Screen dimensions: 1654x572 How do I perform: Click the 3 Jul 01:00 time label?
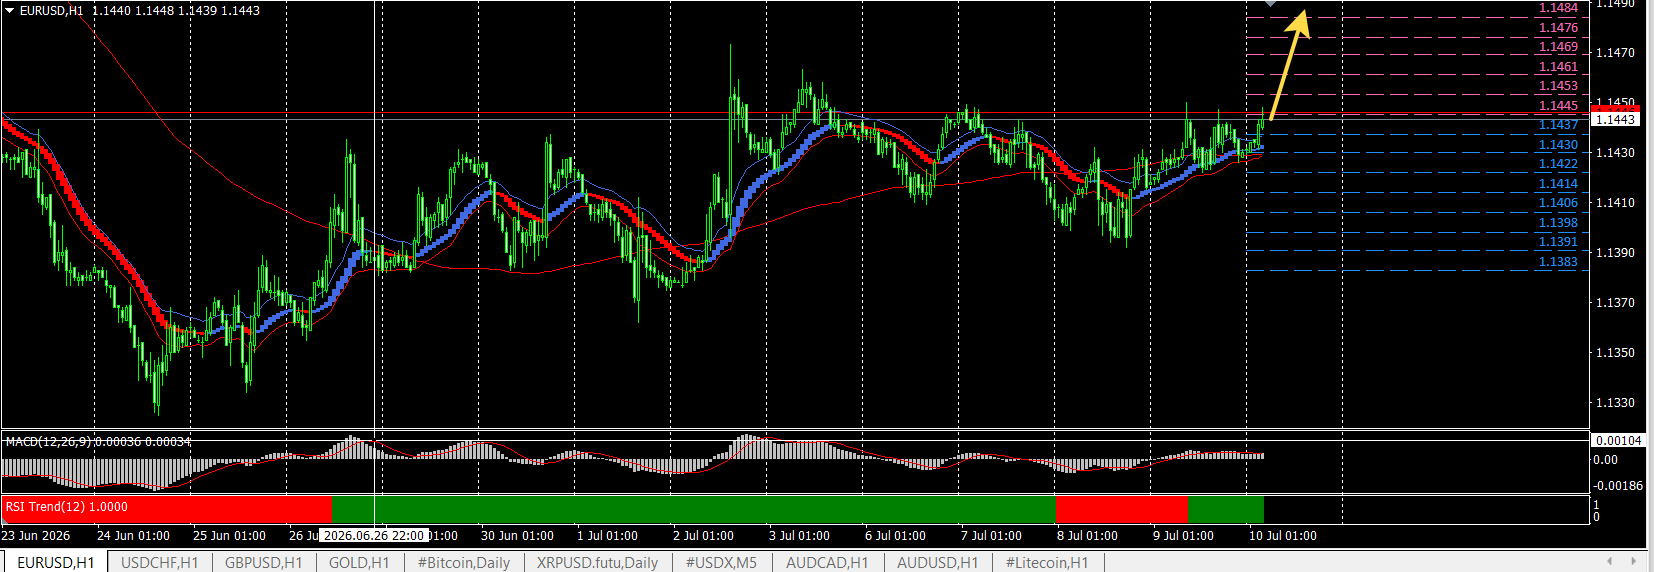799,536
